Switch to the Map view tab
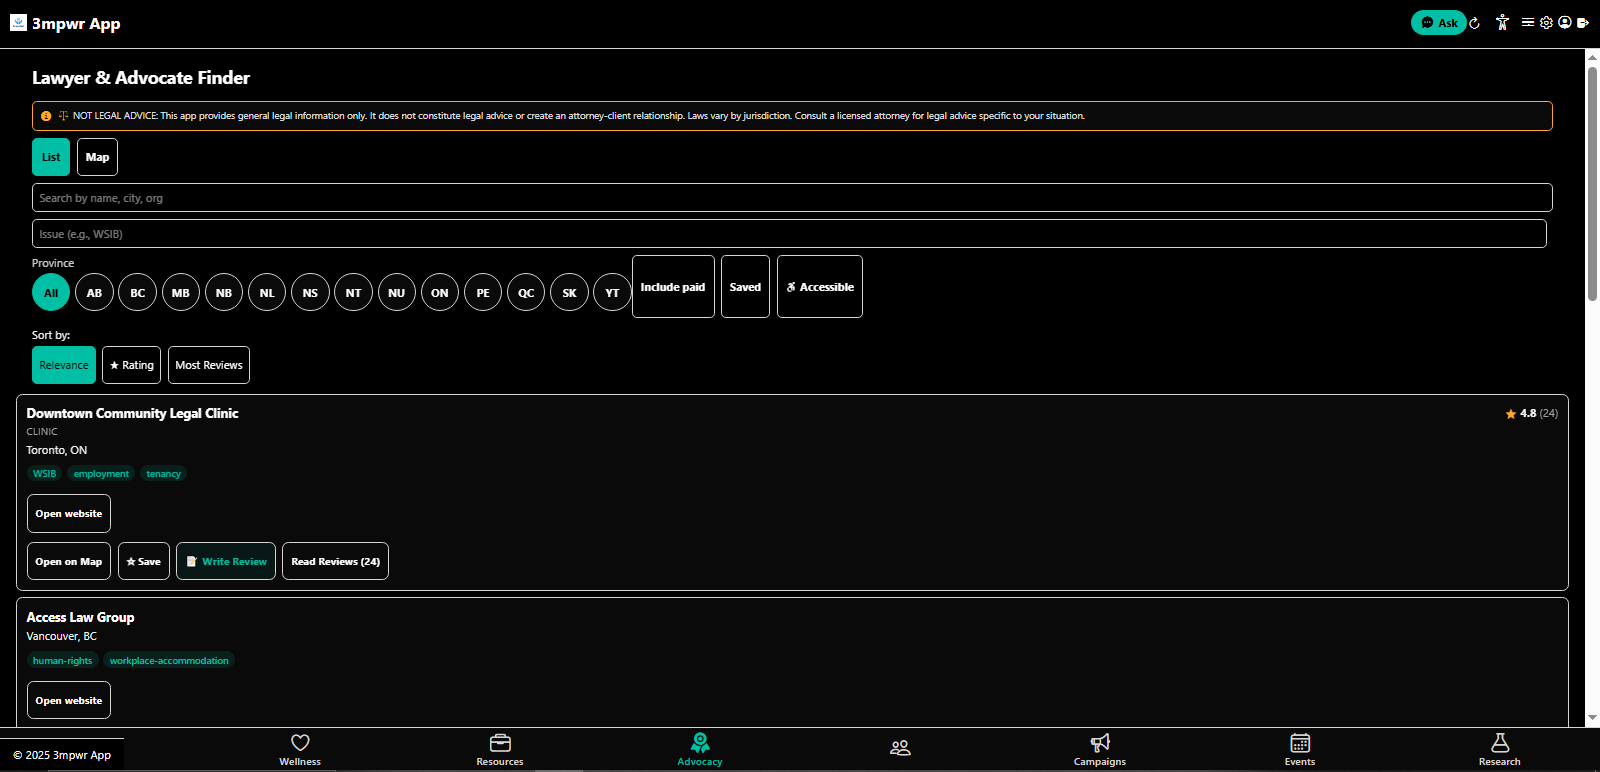The image size is (1600, 772). (x=97, y=157)
